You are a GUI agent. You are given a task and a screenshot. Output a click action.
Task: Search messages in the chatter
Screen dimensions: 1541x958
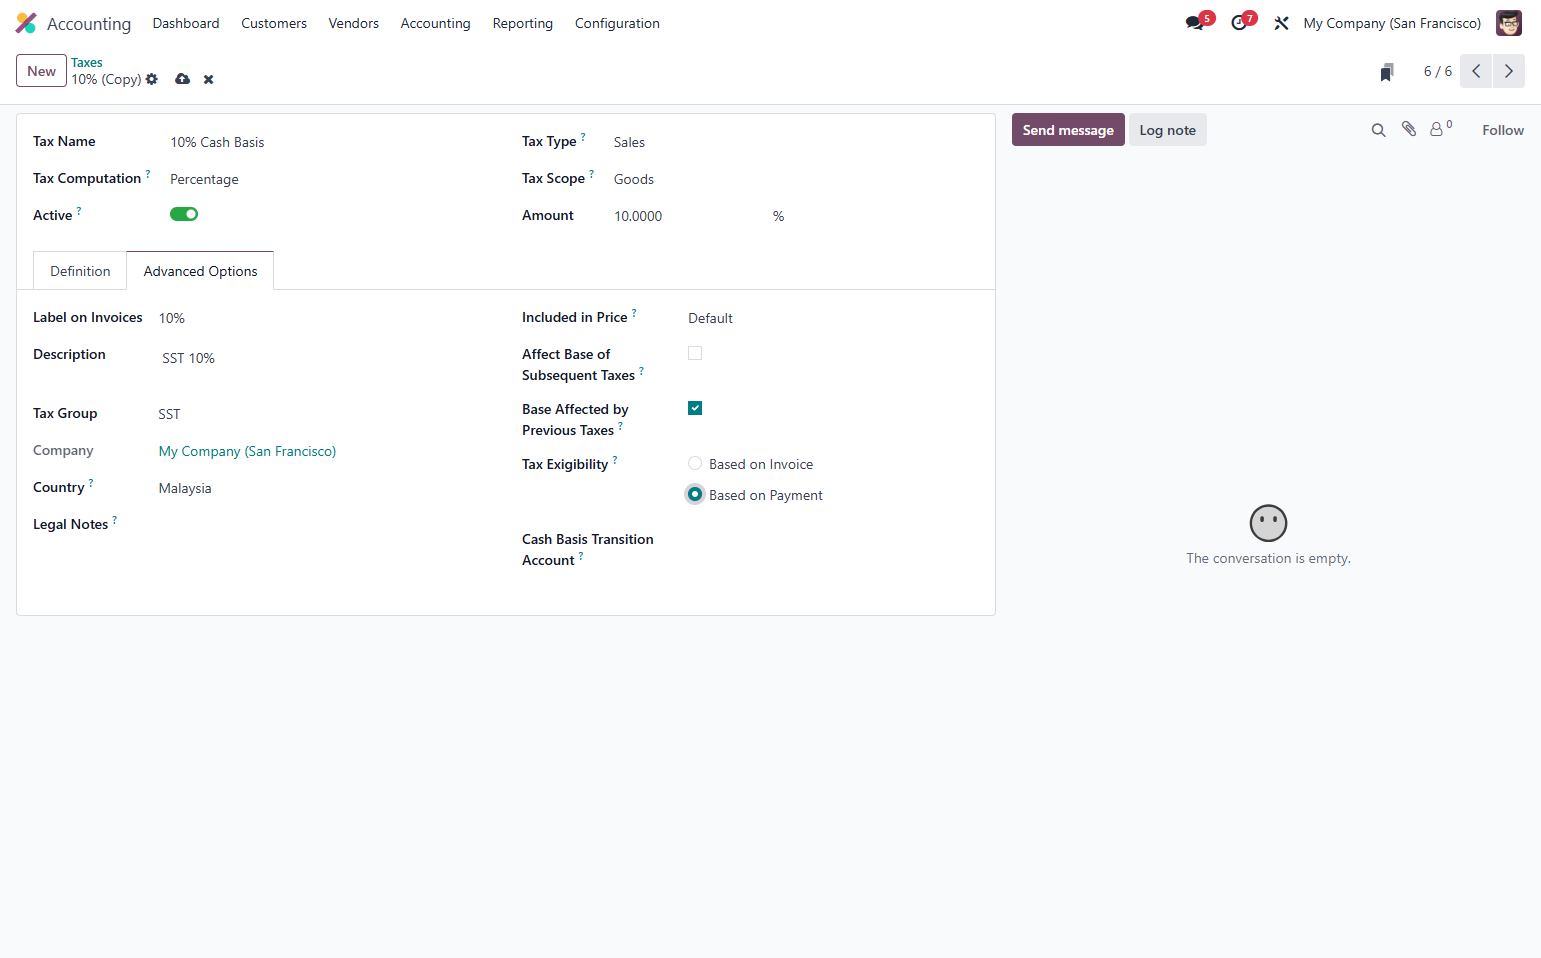pos(1378,130)
